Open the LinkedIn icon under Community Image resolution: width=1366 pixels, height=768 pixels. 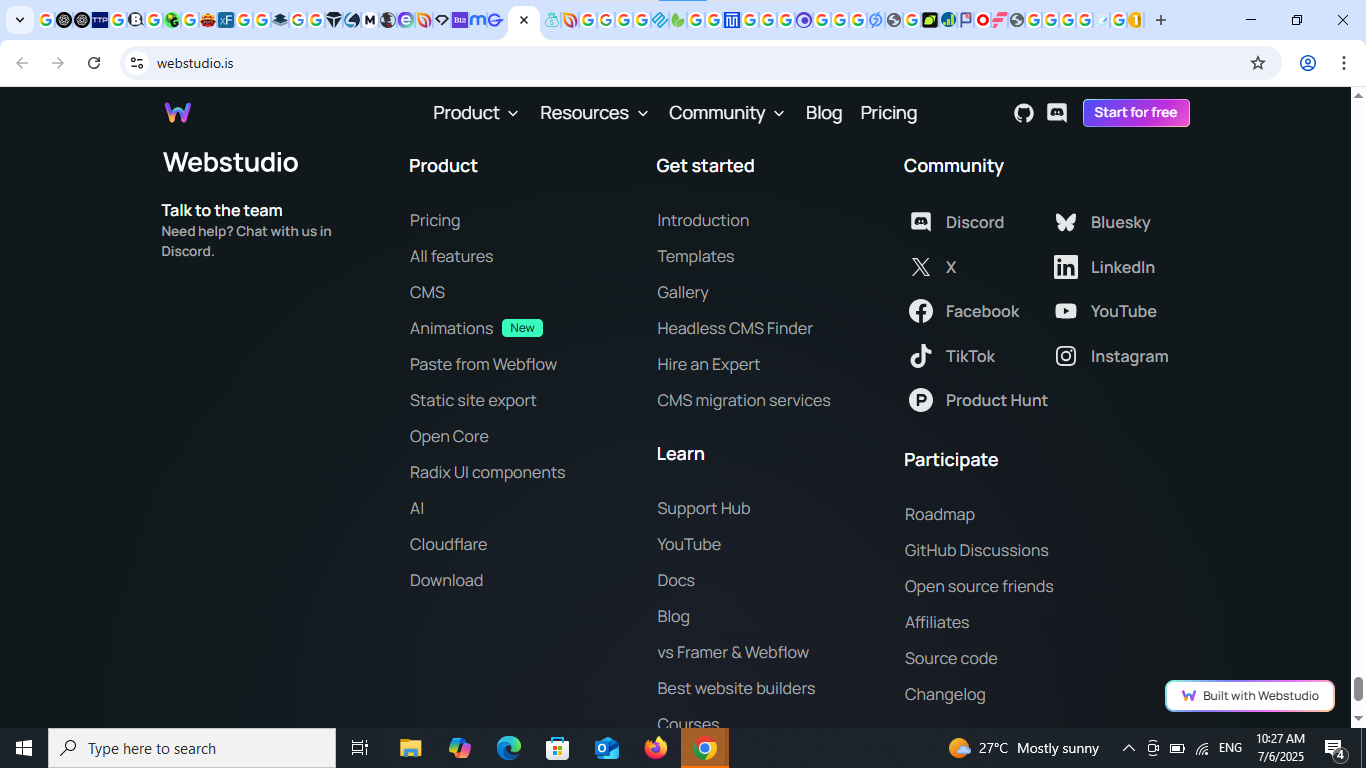click(x=1066, y=267)
